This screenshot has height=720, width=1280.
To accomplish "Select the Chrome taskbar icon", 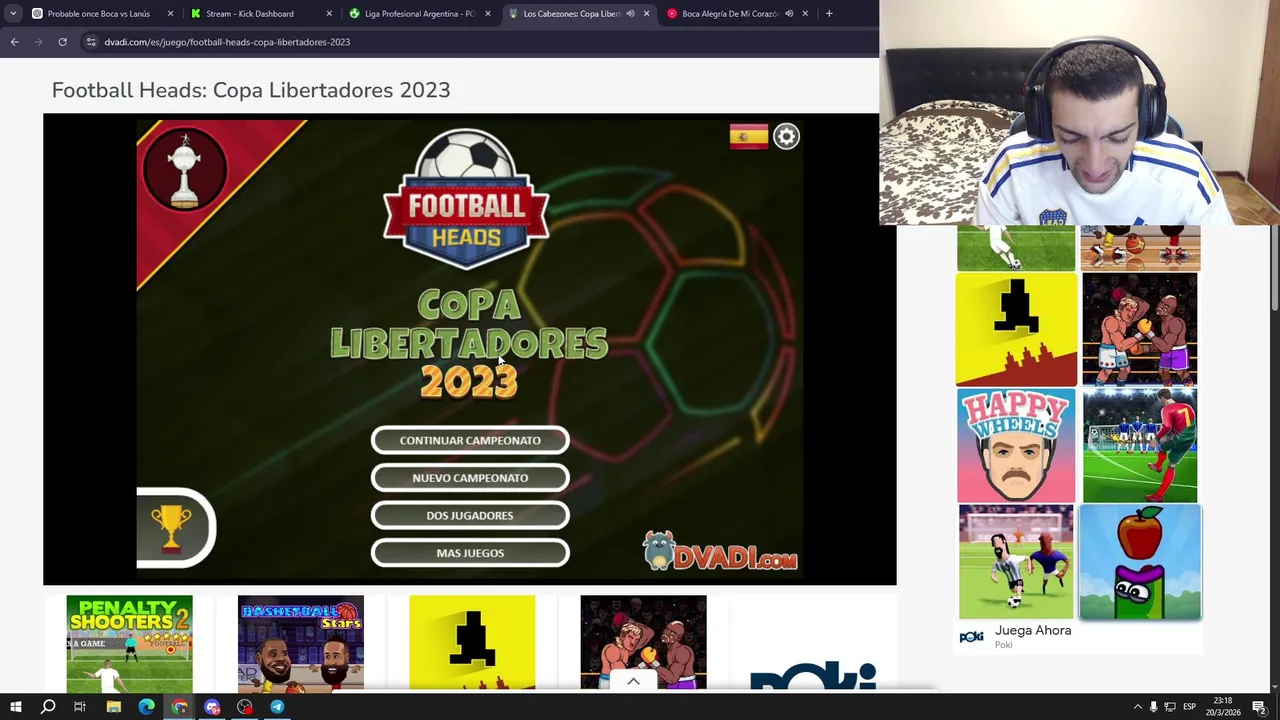I will point(179,707).
